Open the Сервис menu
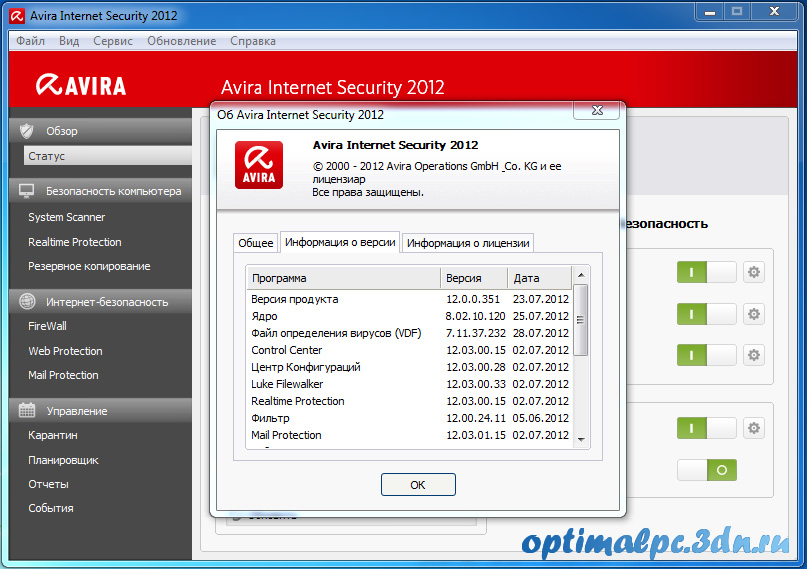Viewport: 807px width, 569px height. click(x=113, y=41)
